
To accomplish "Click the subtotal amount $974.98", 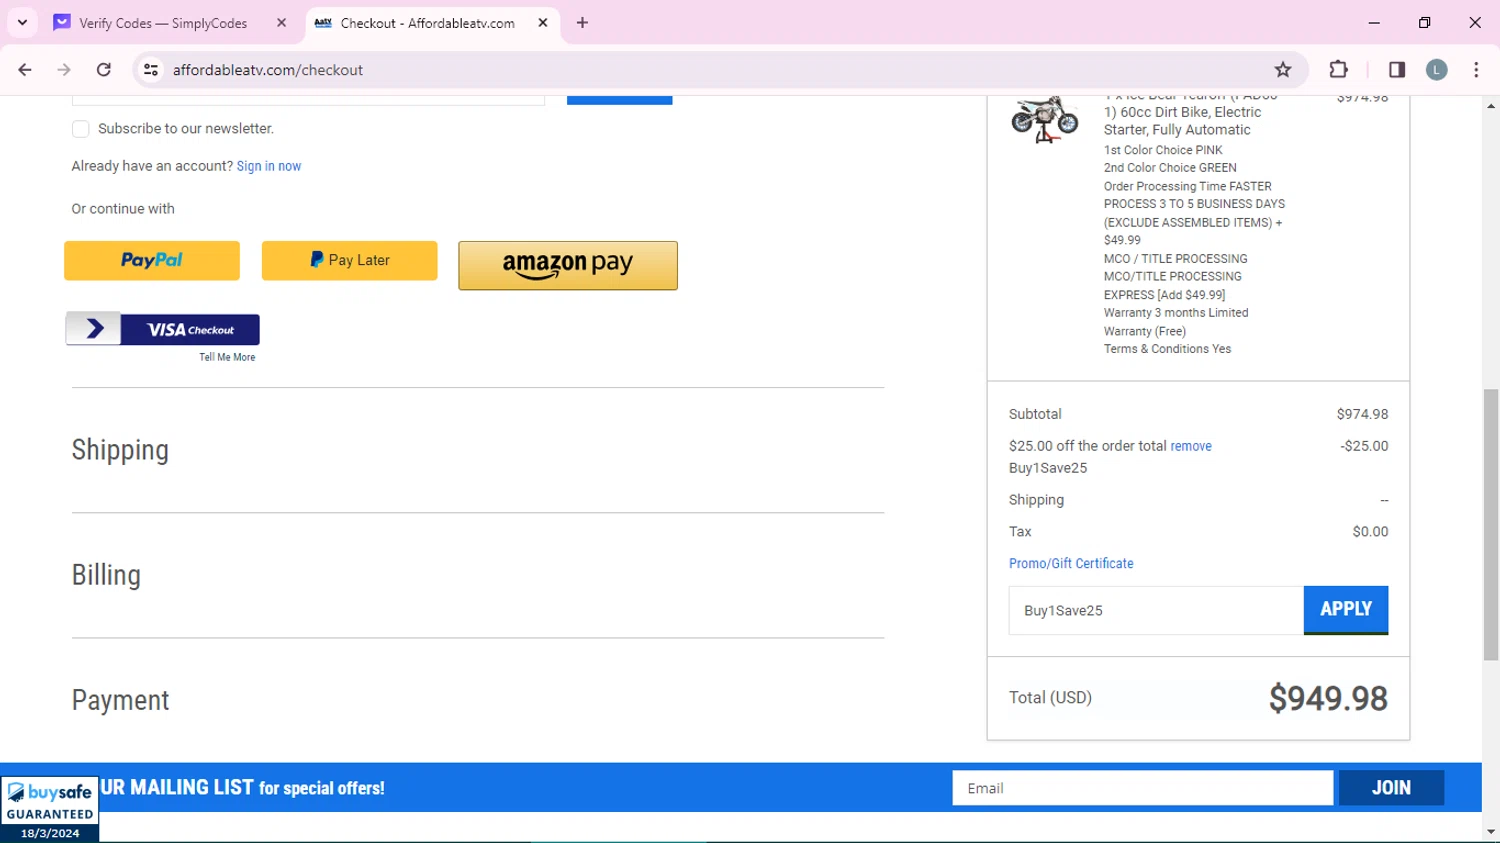I will pyautogui.click(x=1362, y=414).
